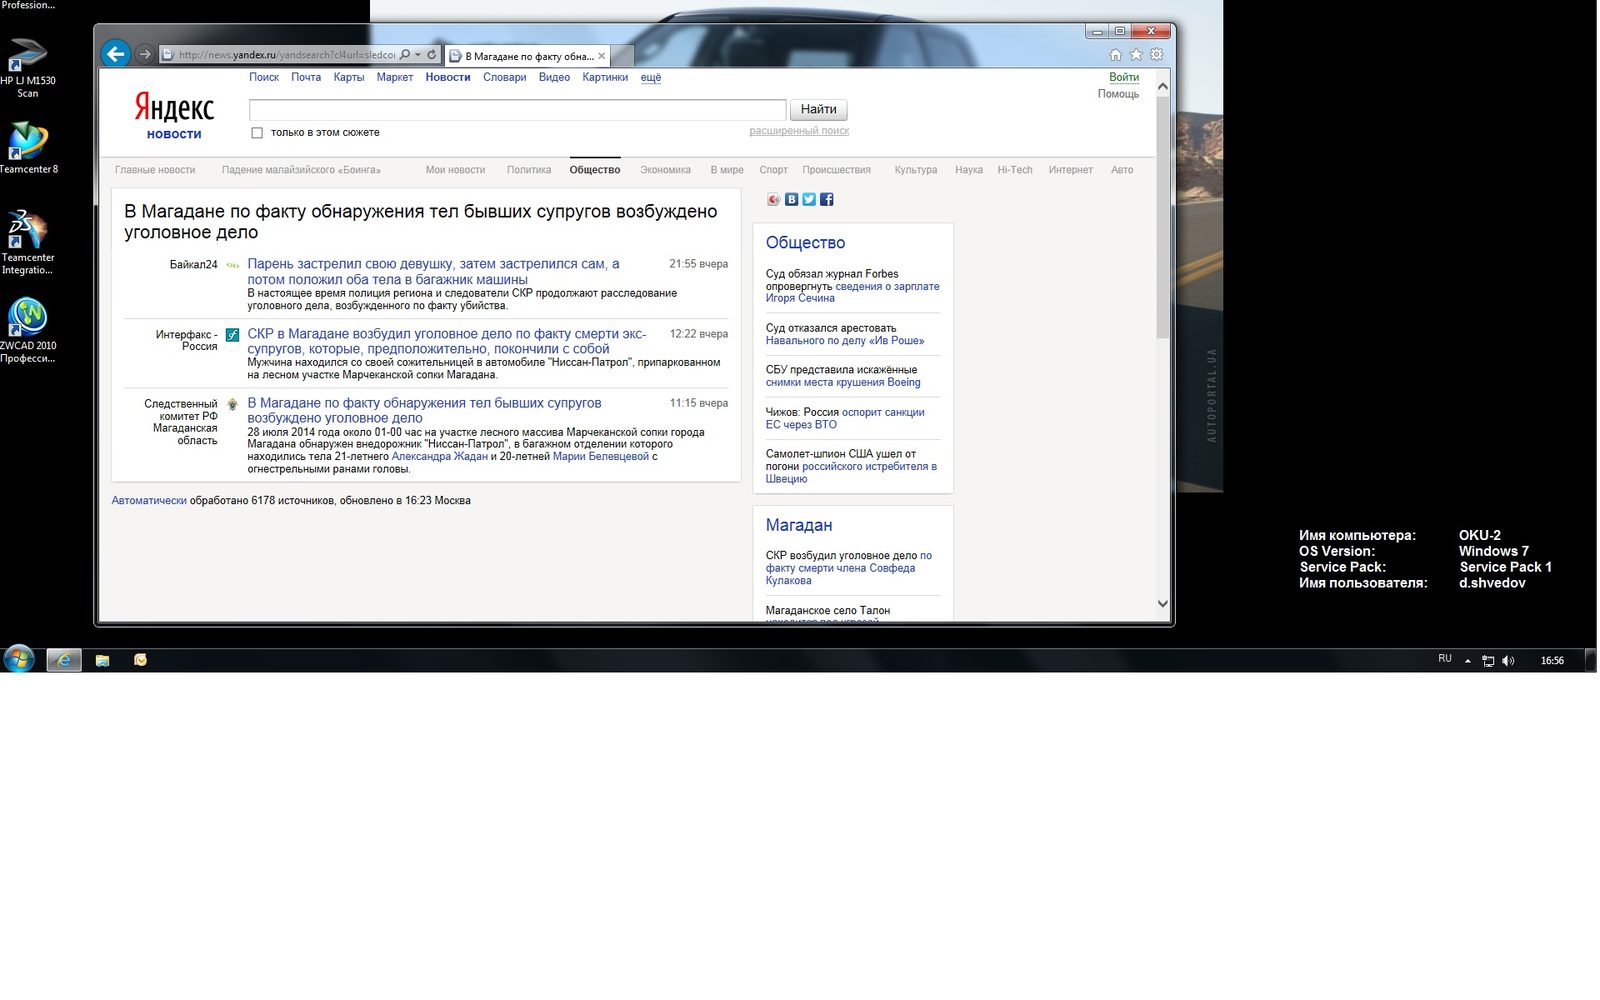Go to the Главные новости section
Image resolution: width=1600 pixels, height=1000 pixels.
(x=155, y=170)
